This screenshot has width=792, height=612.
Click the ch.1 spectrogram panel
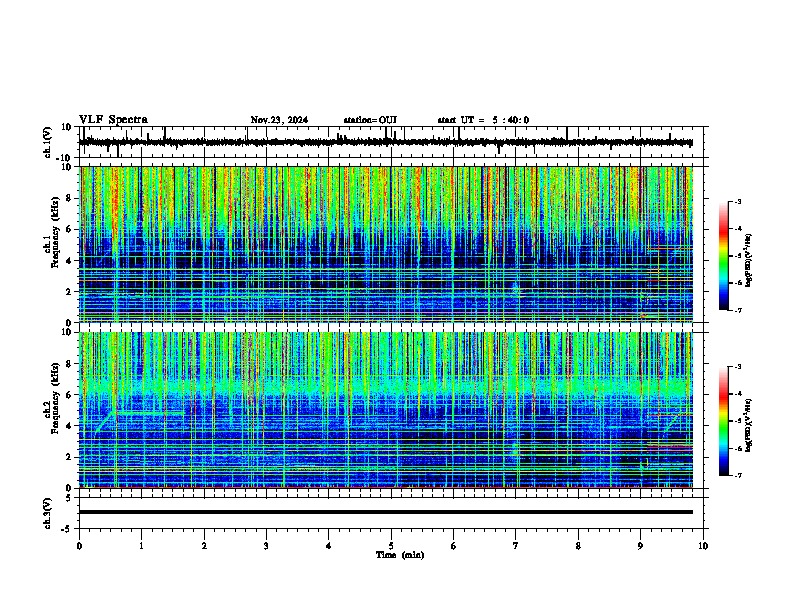pos(386,244)
